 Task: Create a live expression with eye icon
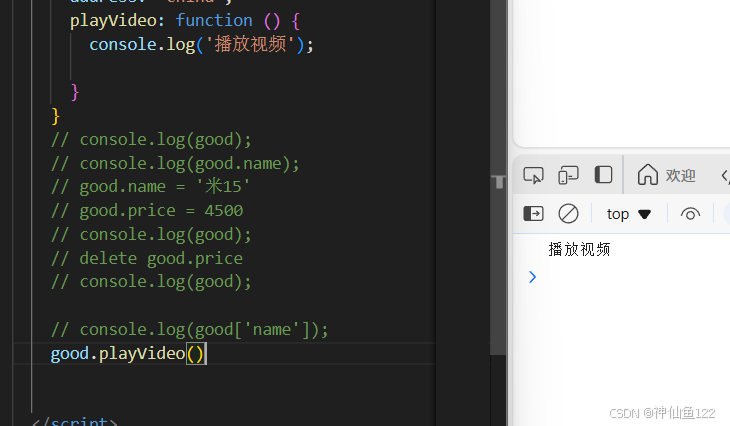click(690, 214)
